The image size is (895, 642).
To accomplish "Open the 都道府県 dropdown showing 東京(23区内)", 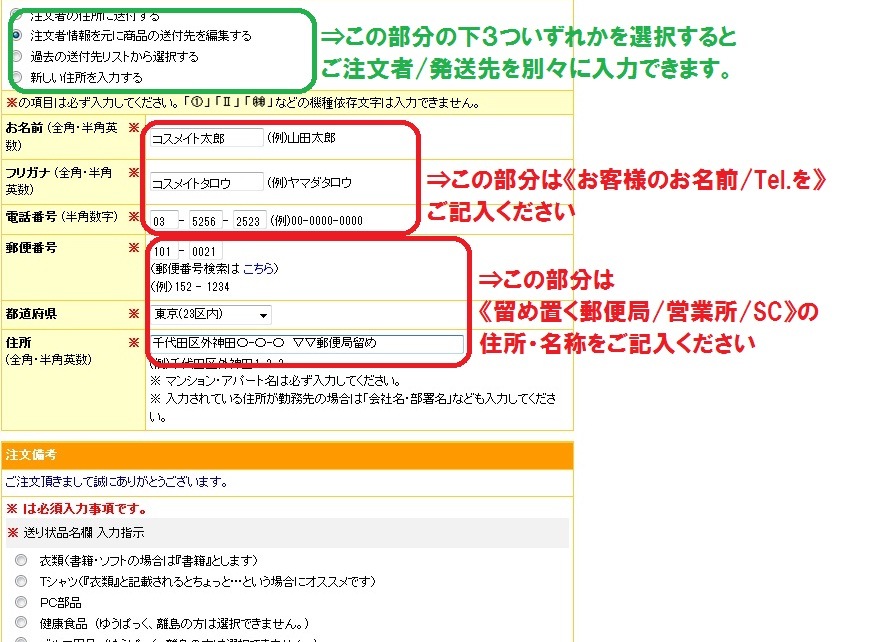I will click(210, 314).
